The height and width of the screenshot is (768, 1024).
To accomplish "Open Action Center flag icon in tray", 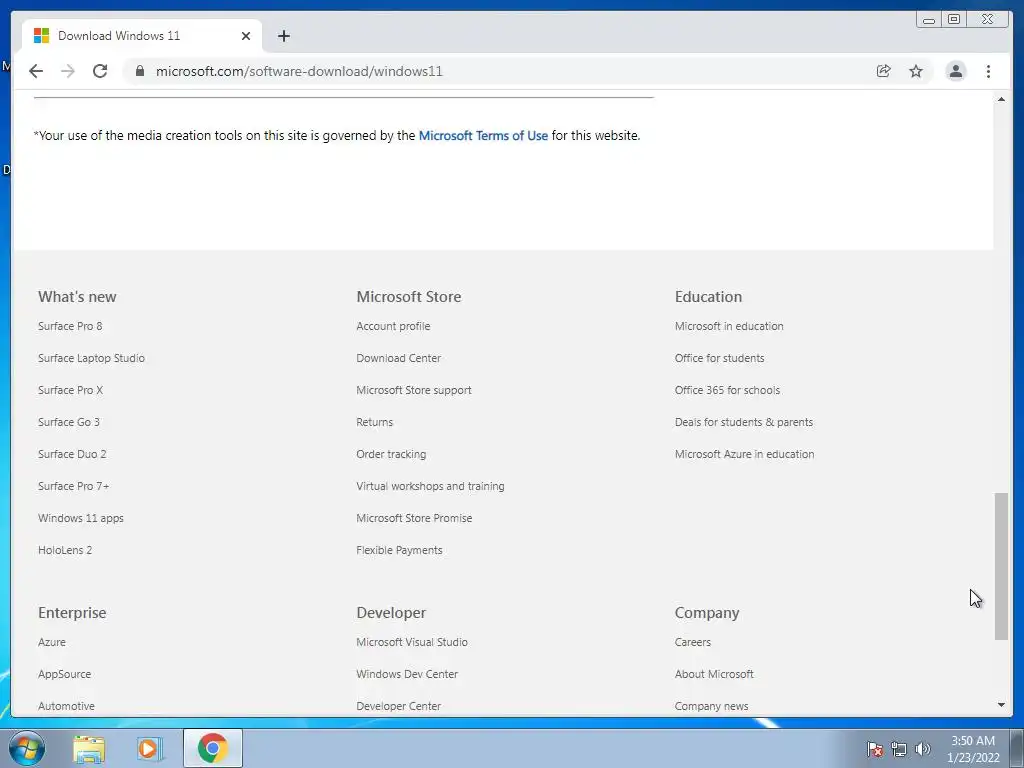I will tap(875, 749).
